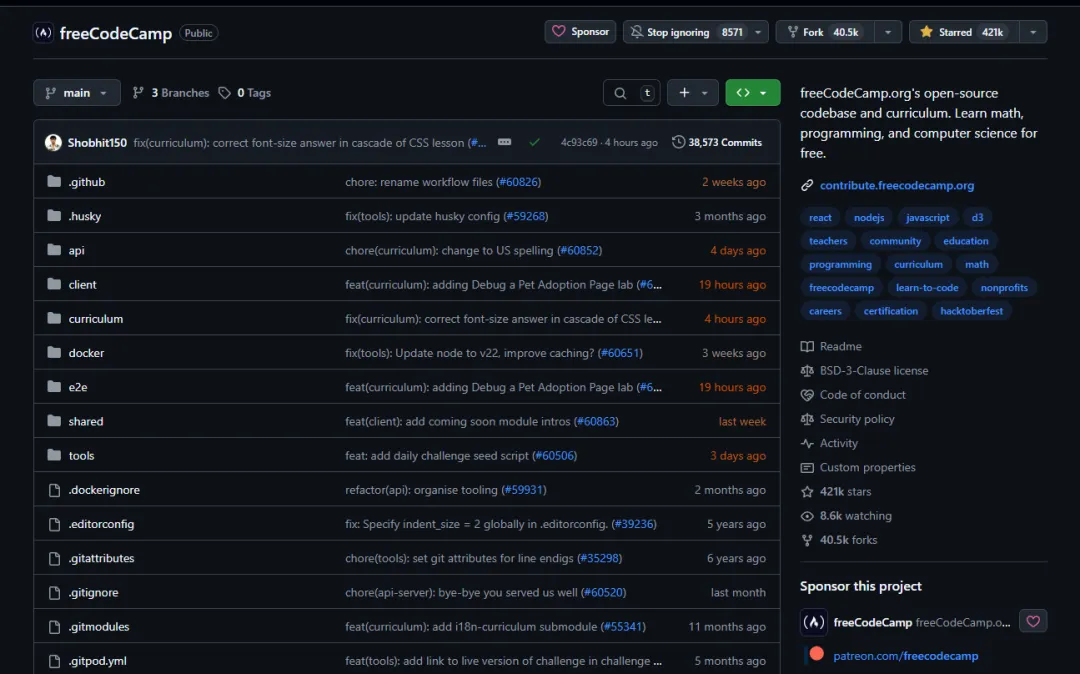The width and height of the screenshot is (1080, 674).
Task: Expand the commit message ellipsis icon
Action: [504, 143]
